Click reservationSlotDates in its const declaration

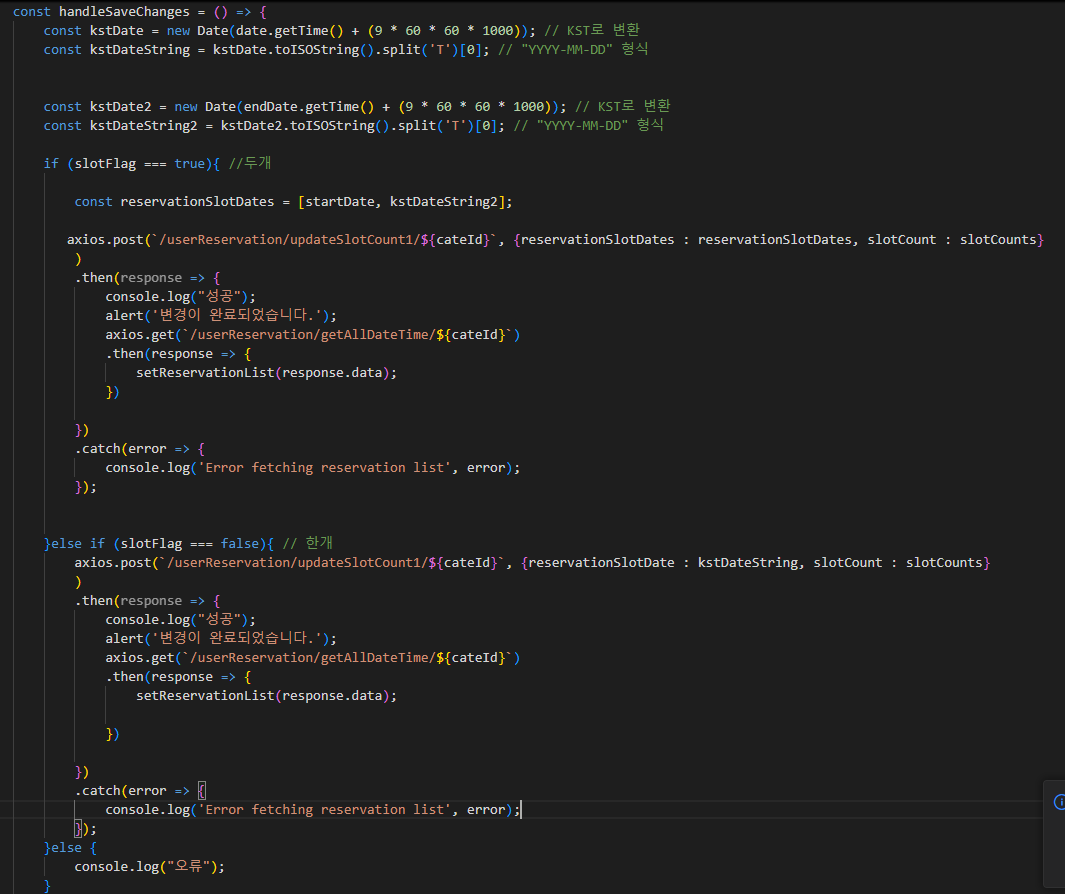tap(198, 202)
